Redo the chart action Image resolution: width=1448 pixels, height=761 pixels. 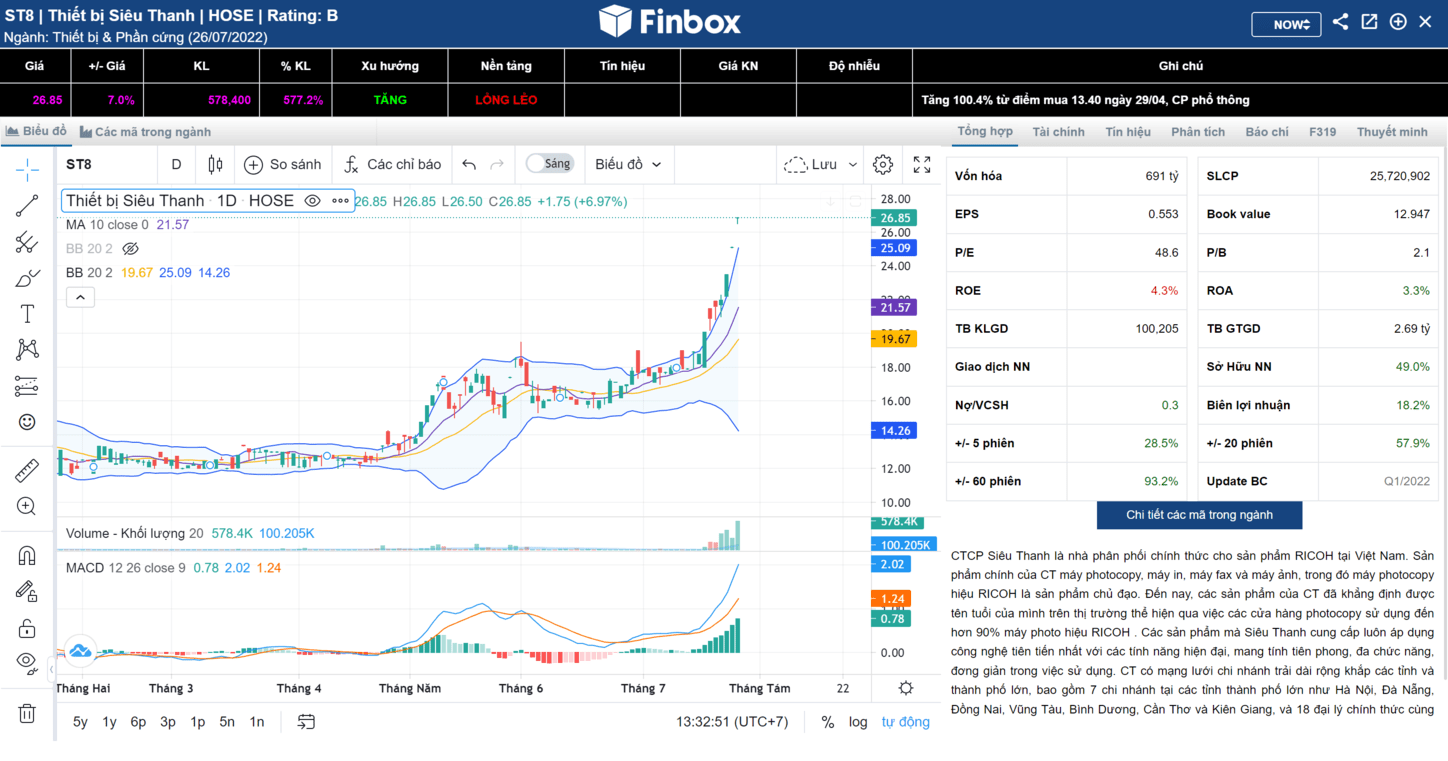pyautogui.click(x=497, y=165)
